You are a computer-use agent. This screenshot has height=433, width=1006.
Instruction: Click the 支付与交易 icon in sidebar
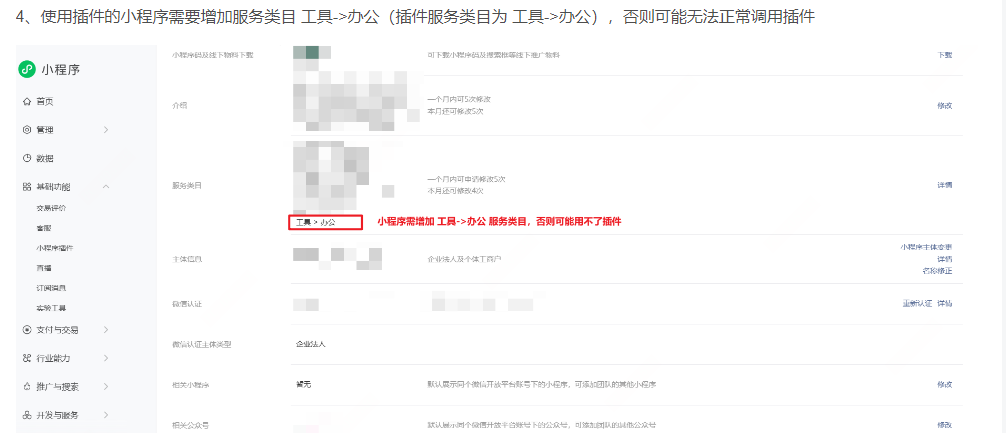click(x=26, y=330)
